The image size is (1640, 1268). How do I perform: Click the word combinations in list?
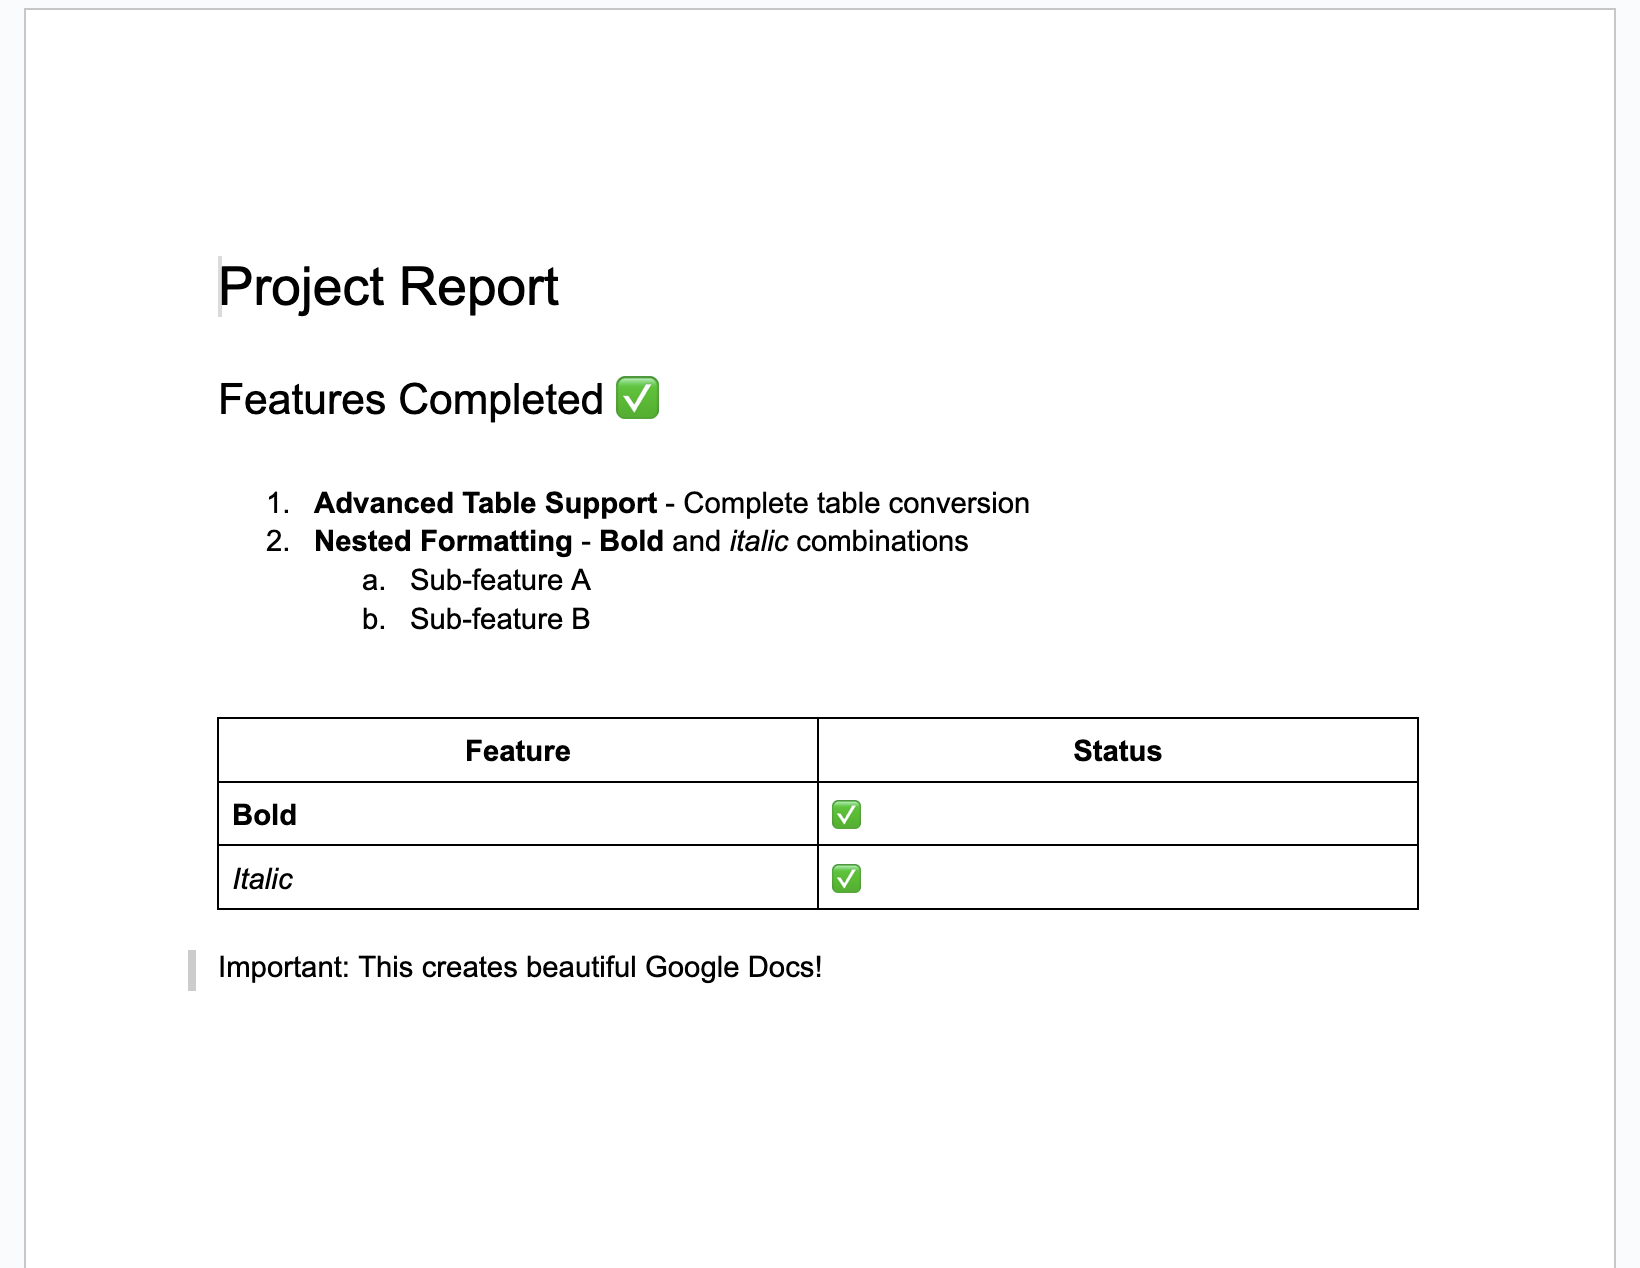point(882,541)
